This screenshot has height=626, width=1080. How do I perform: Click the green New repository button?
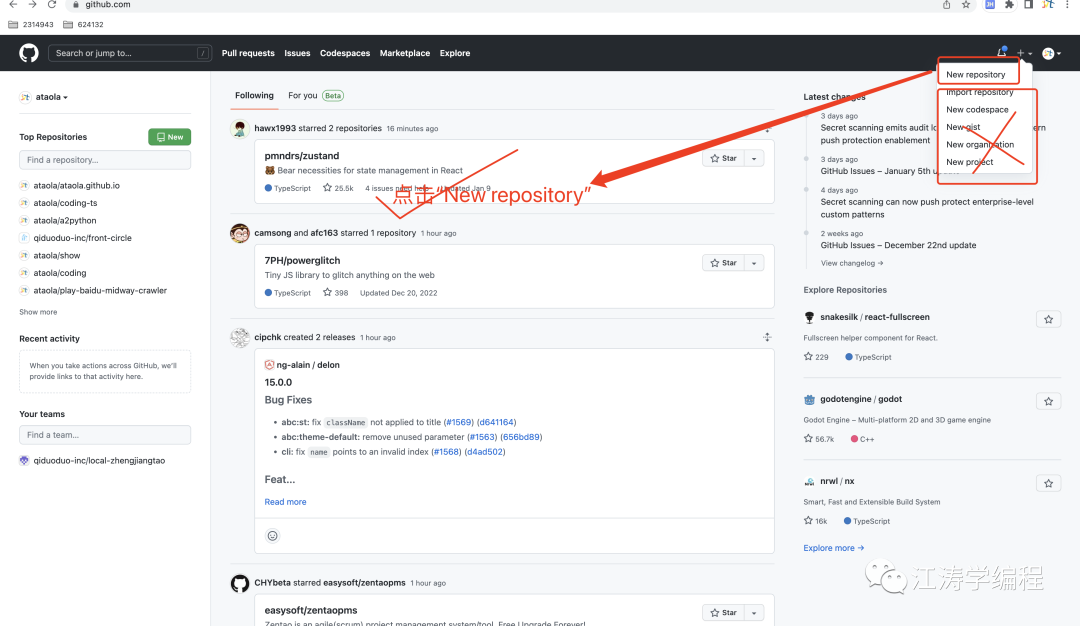pyautogui.click(x=169, y=137)
